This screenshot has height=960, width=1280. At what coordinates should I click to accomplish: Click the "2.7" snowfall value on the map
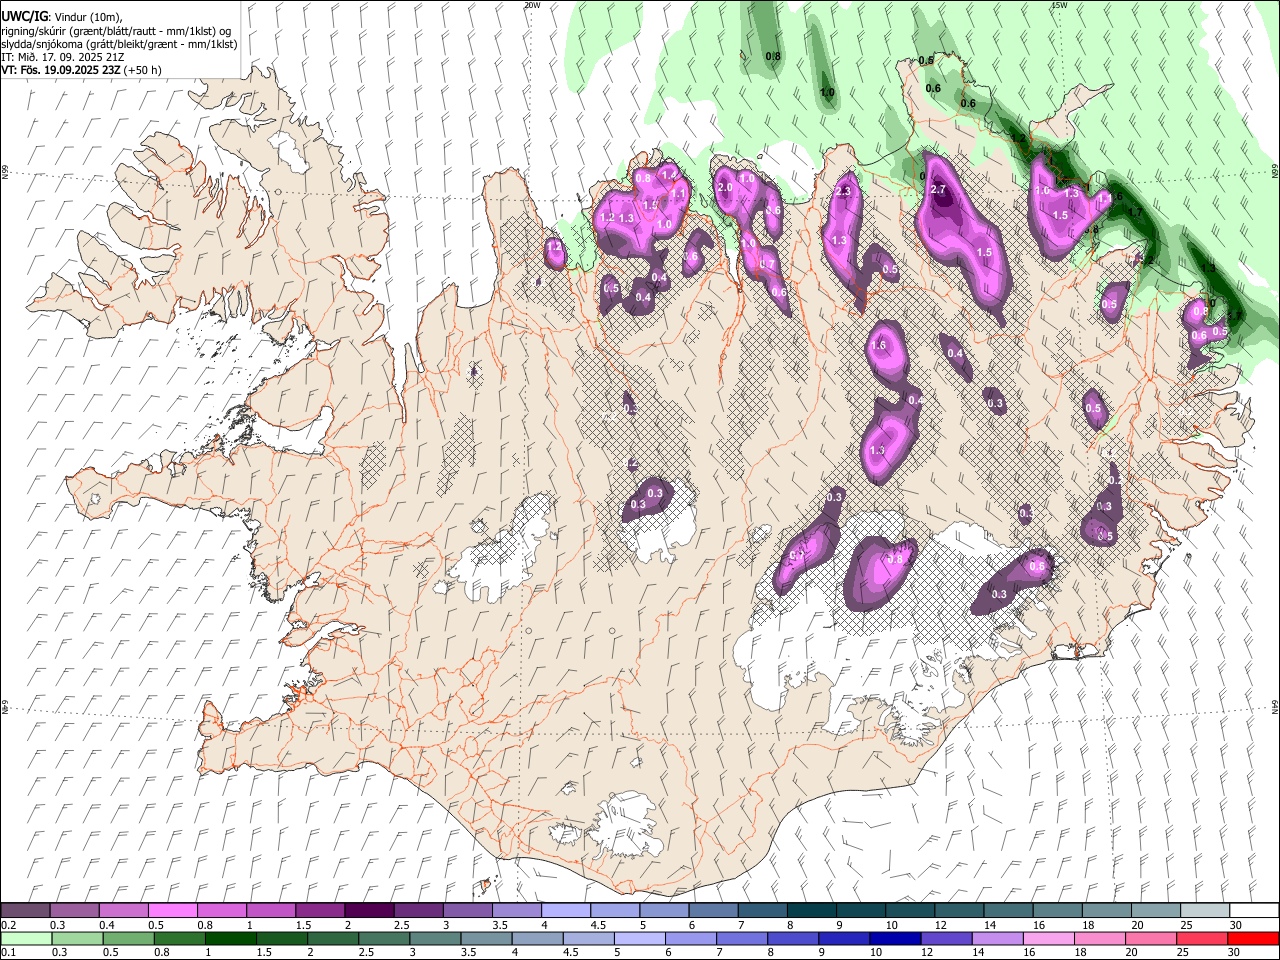coord(938,190)
